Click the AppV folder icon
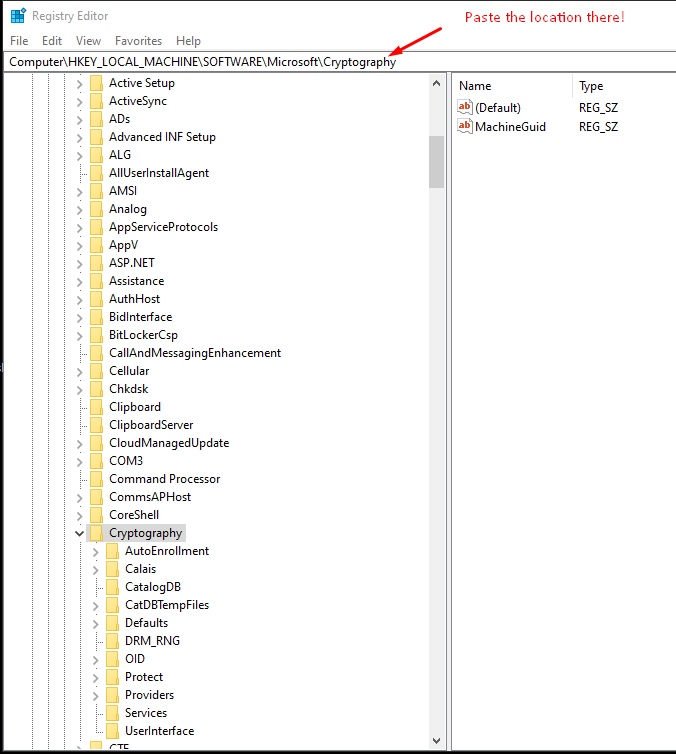This screenshot has width=676, height=754. click(x=97, y=245)
